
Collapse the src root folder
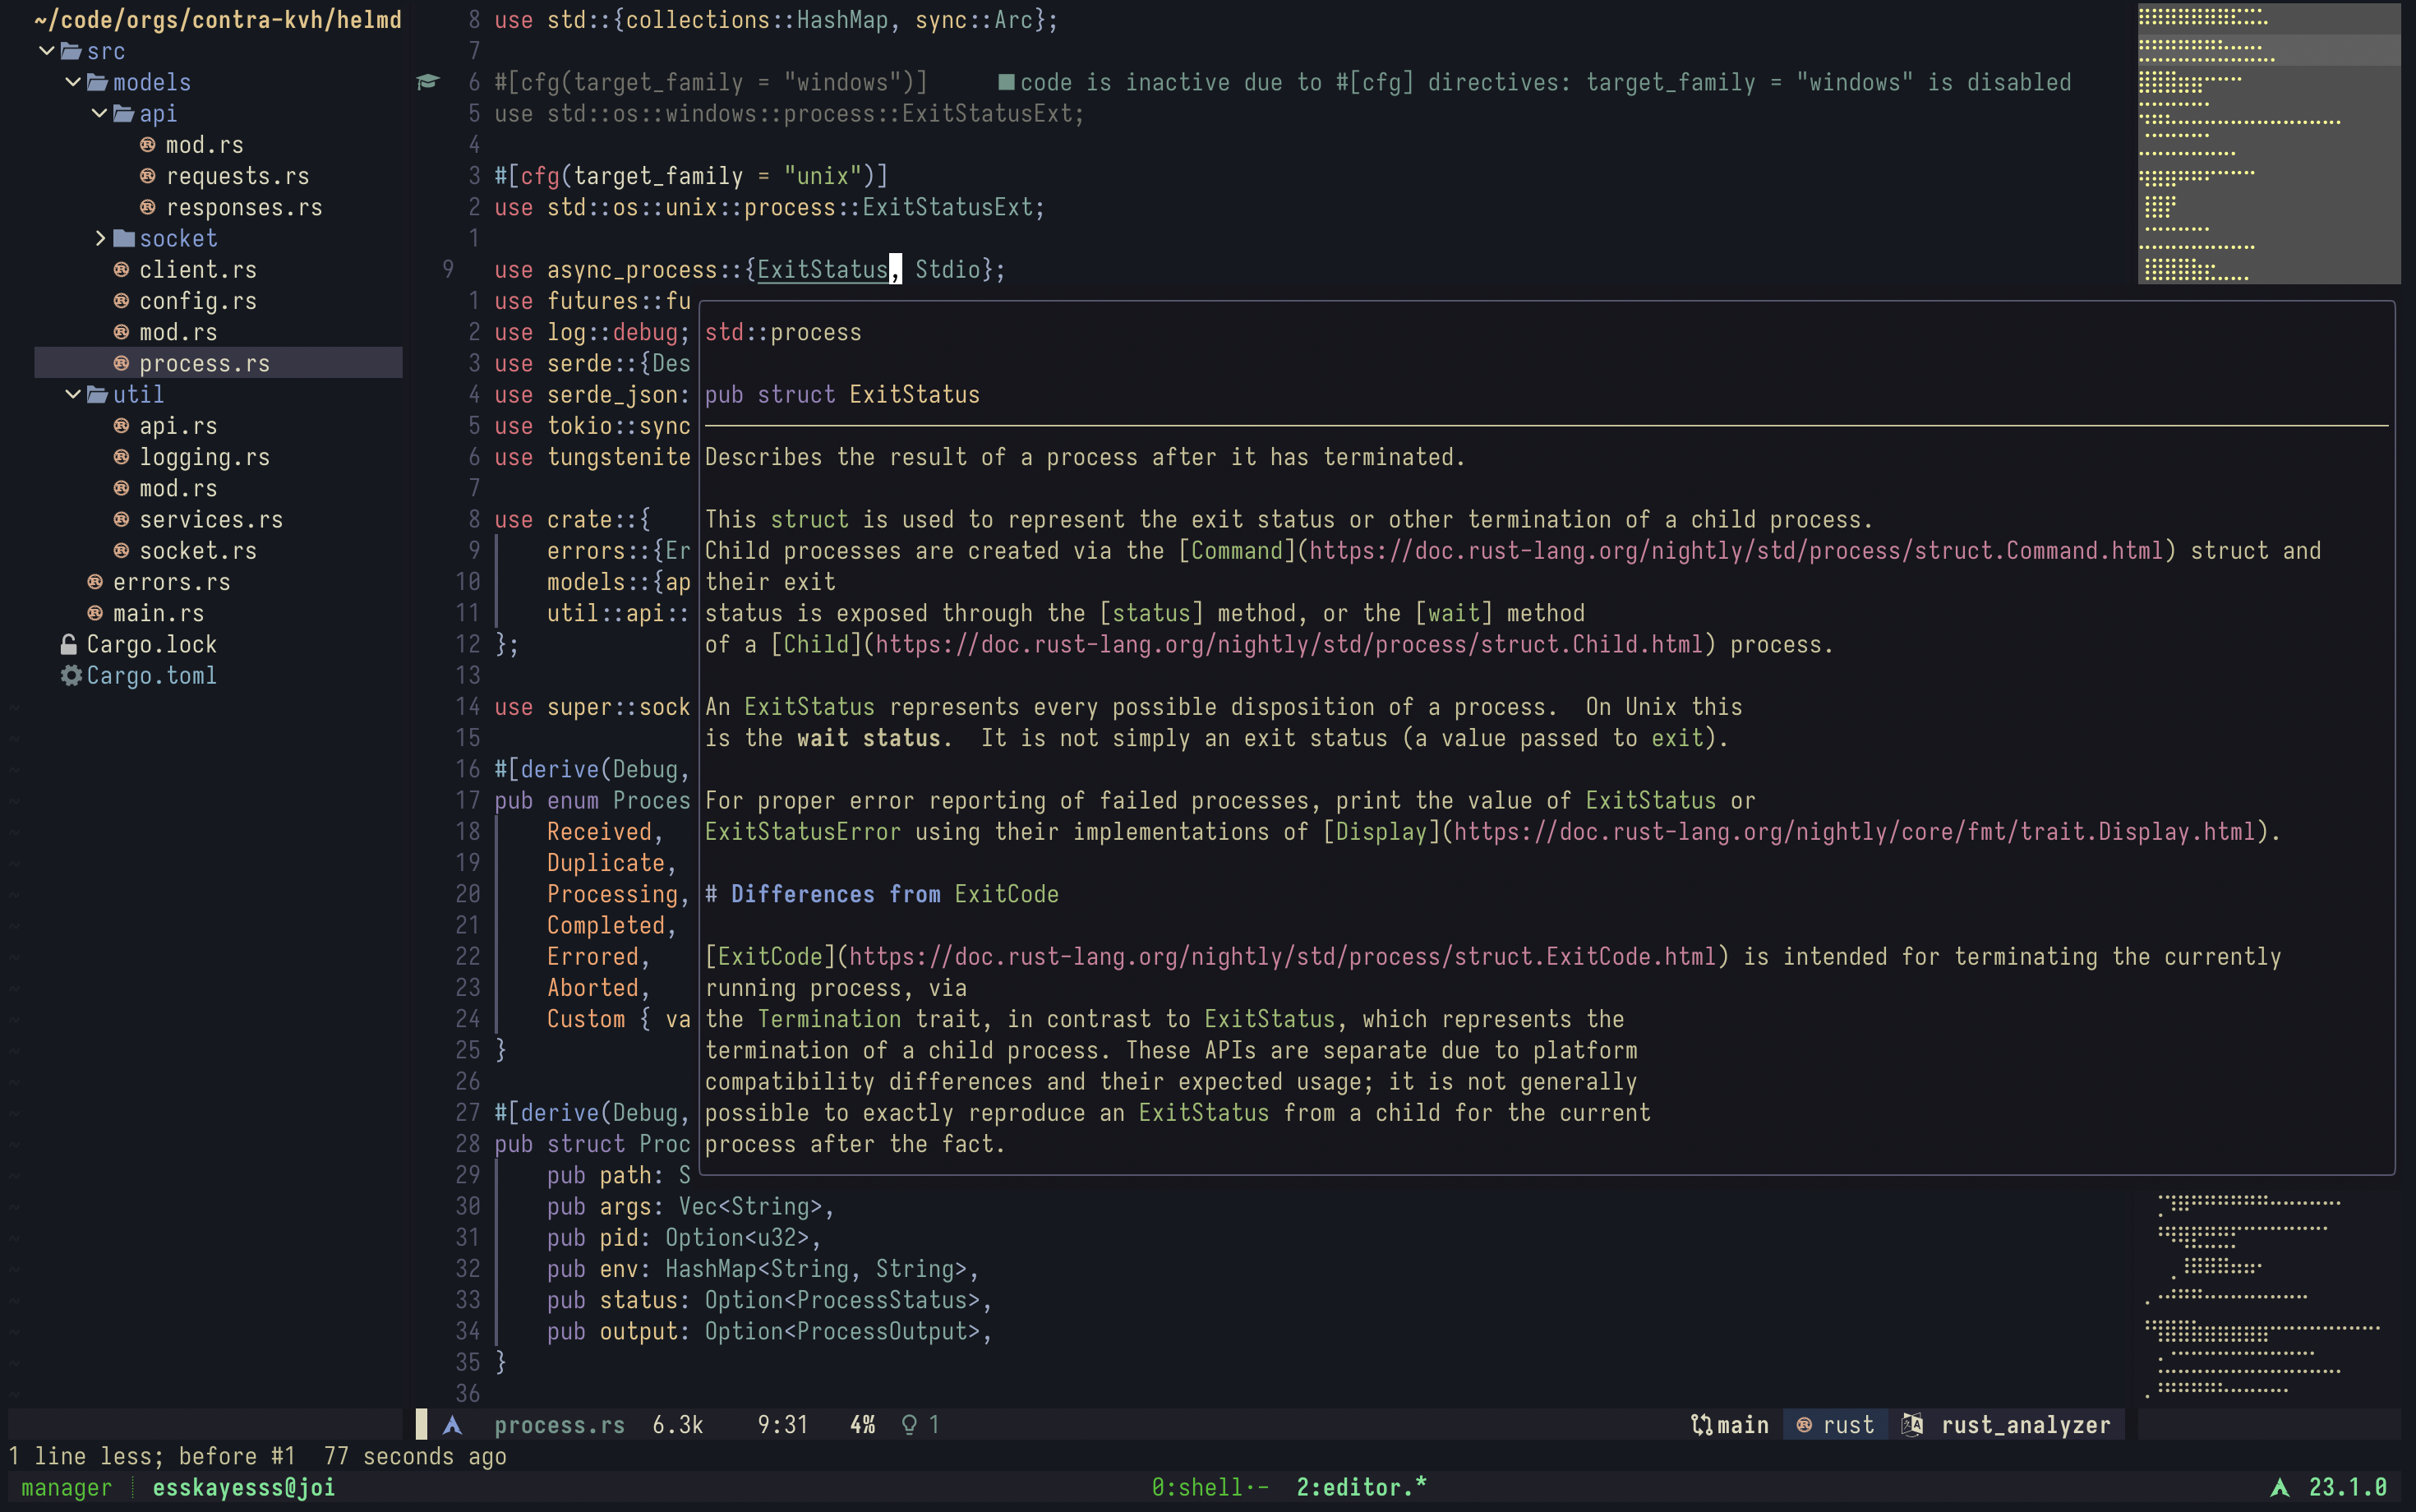46,50
